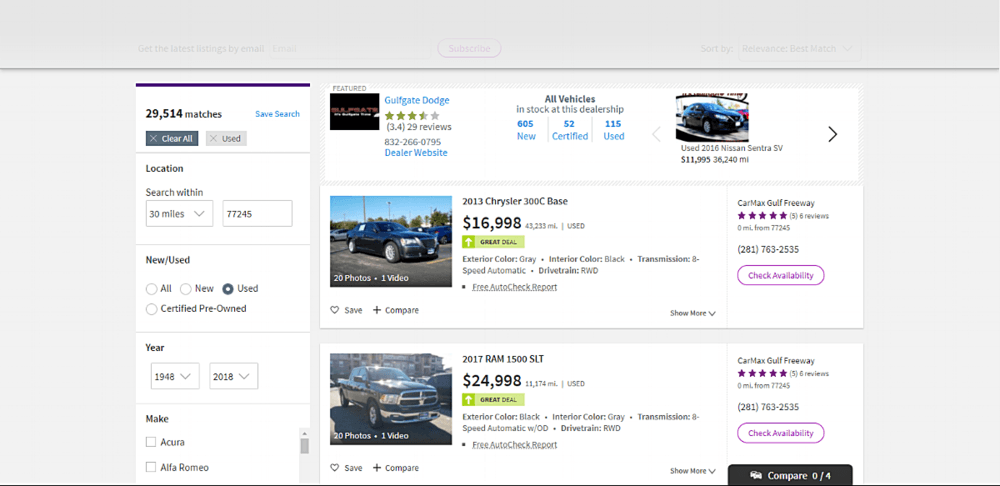Select the New radio button
The image size is (1000, 486).
pyautogui.click(x=186, y=289)
